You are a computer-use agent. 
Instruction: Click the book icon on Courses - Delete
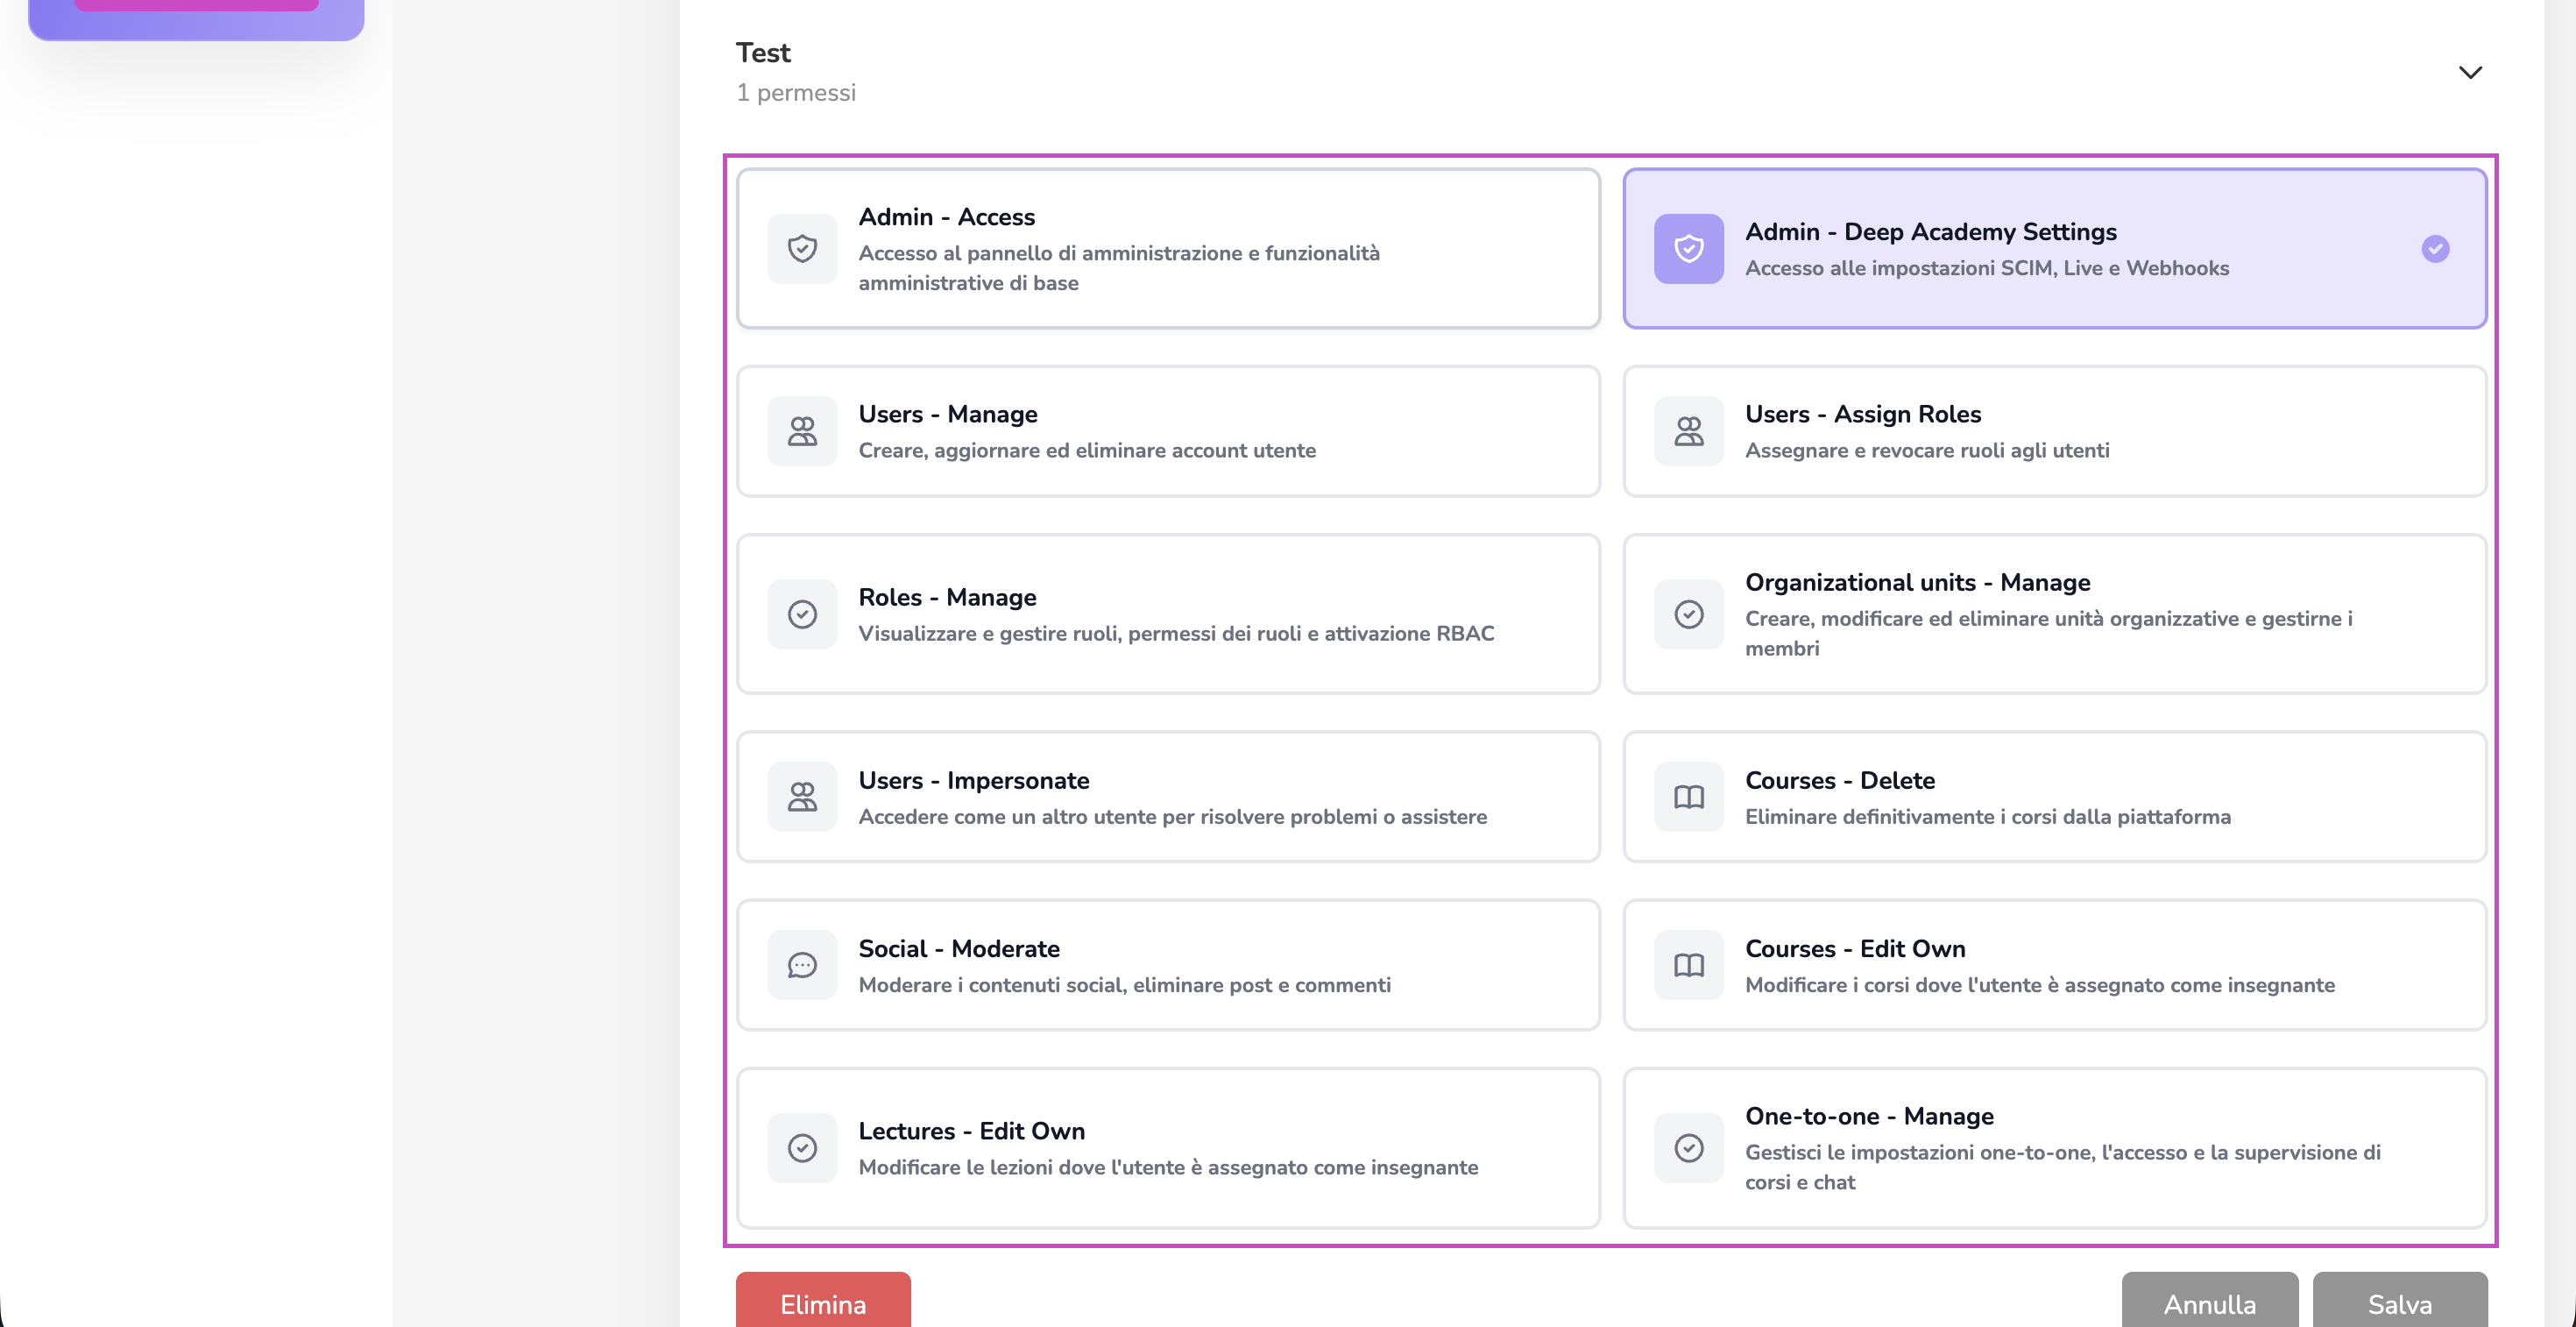(x=1688, y=797)
